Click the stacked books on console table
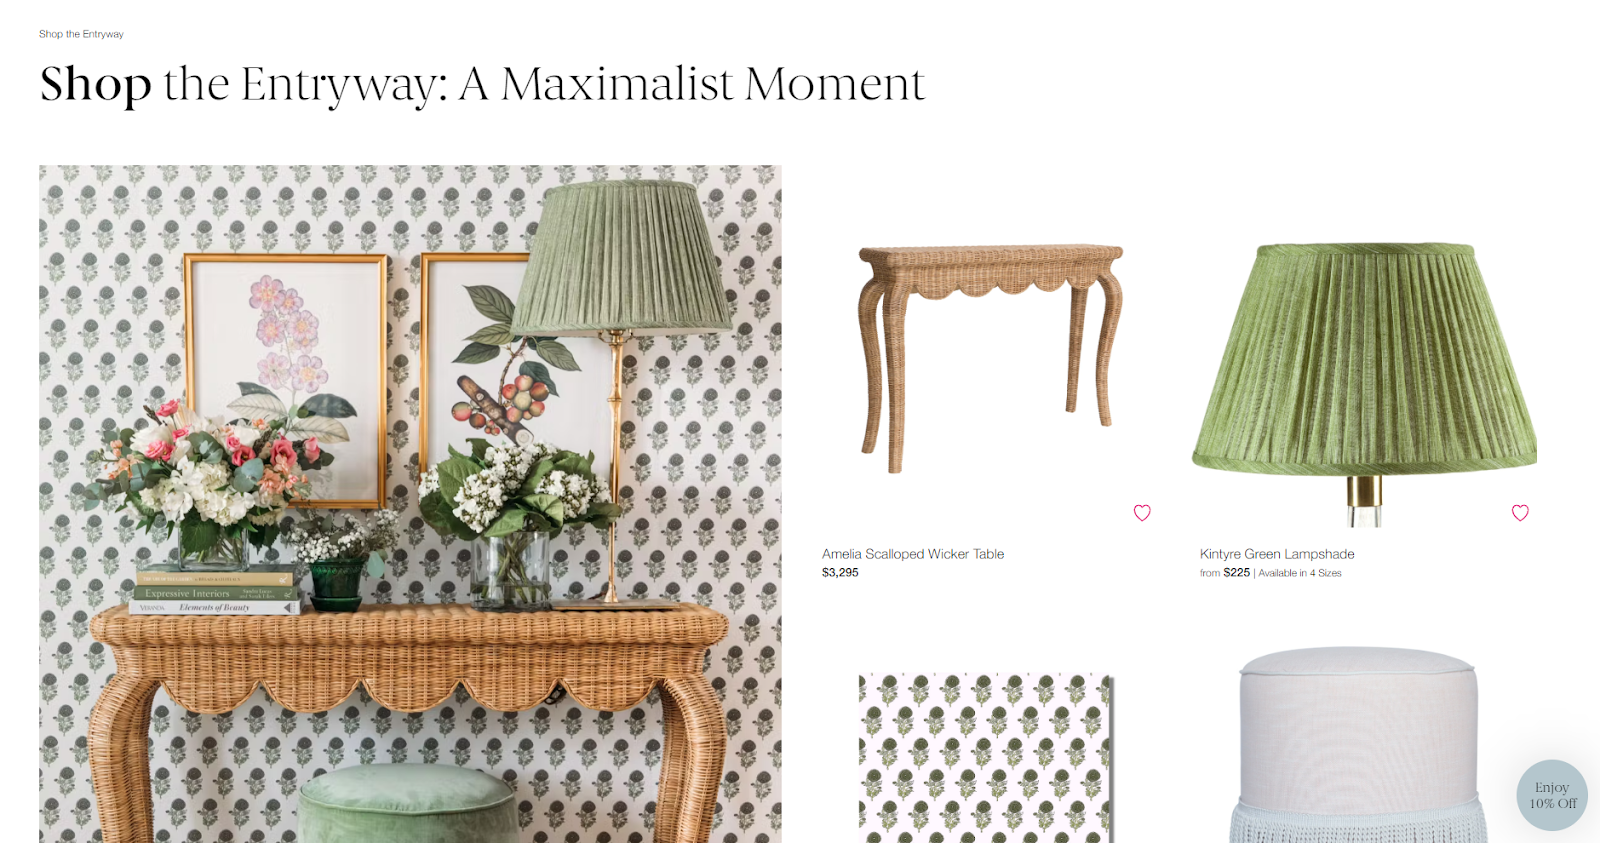 (215, 592)
